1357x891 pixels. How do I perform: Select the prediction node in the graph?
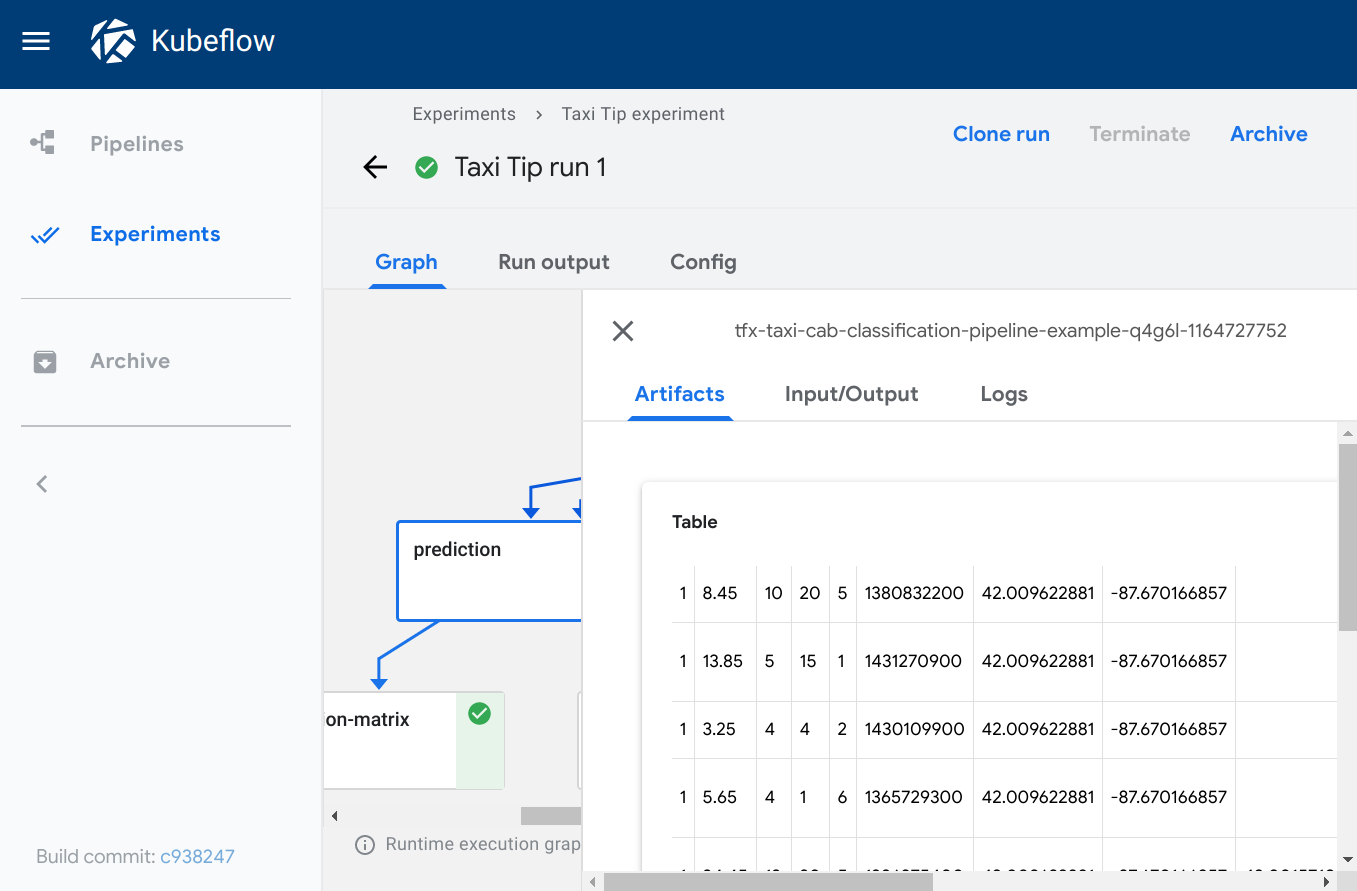[457, 549]
